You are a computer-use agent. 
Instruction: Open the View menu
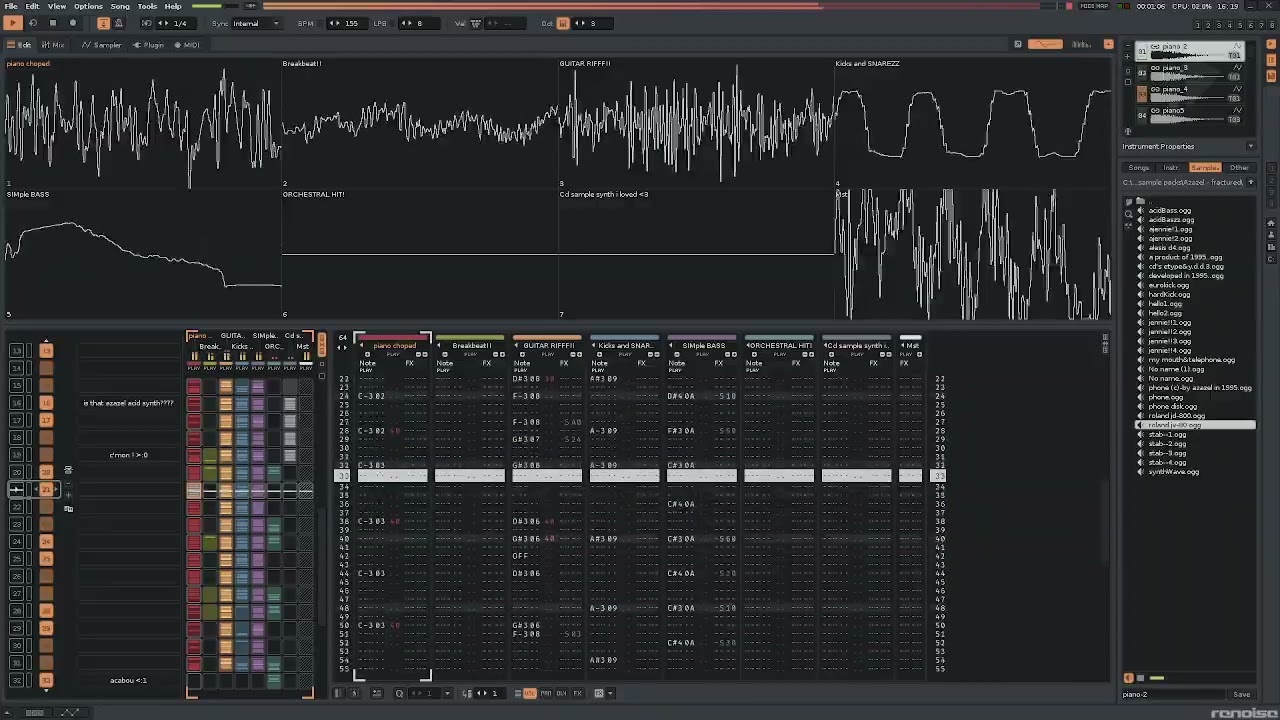[57, 6]
